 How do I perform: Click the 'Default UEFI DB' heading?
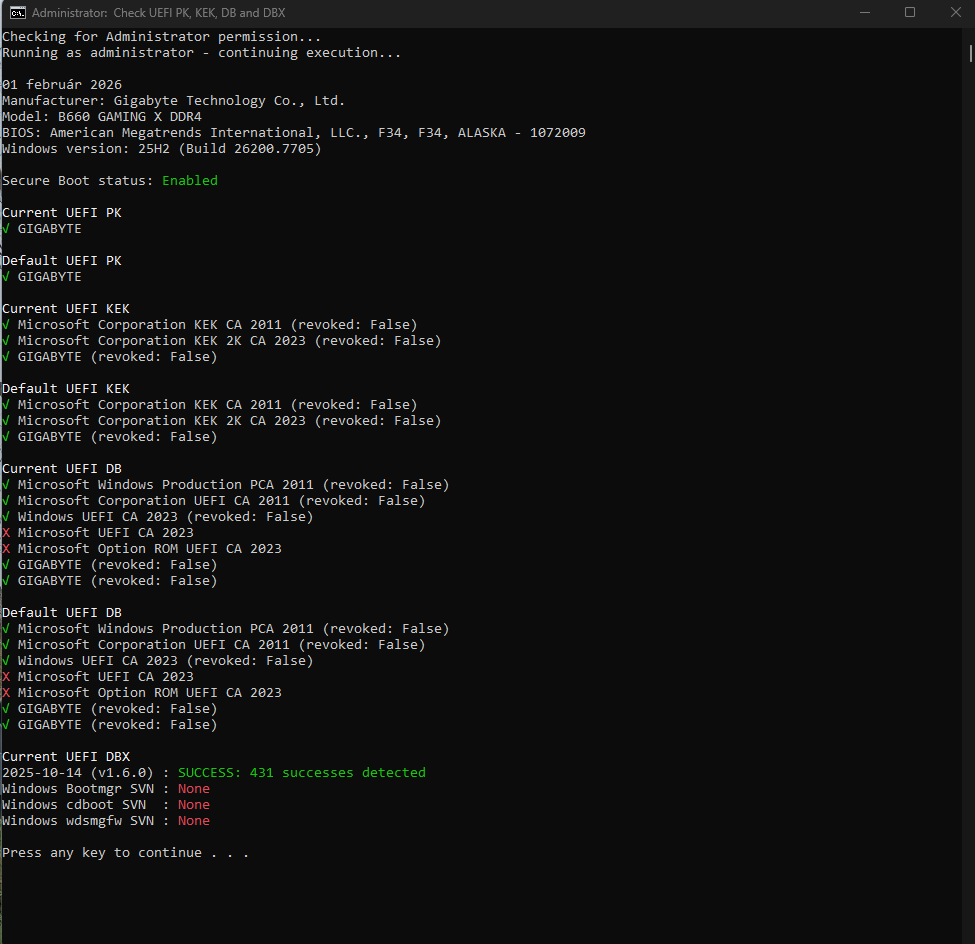pyautogui.click(x=62, y=613)
